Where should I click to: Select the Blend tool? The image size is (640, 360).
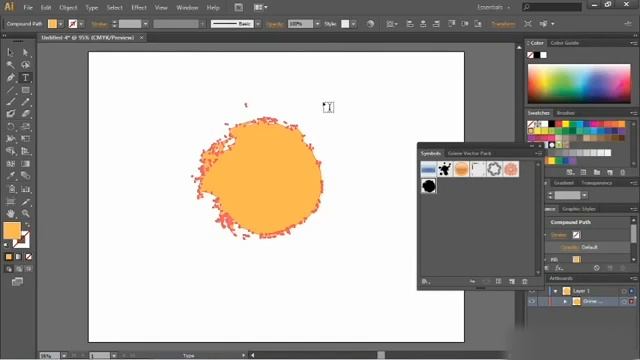[x=25, y=176]
